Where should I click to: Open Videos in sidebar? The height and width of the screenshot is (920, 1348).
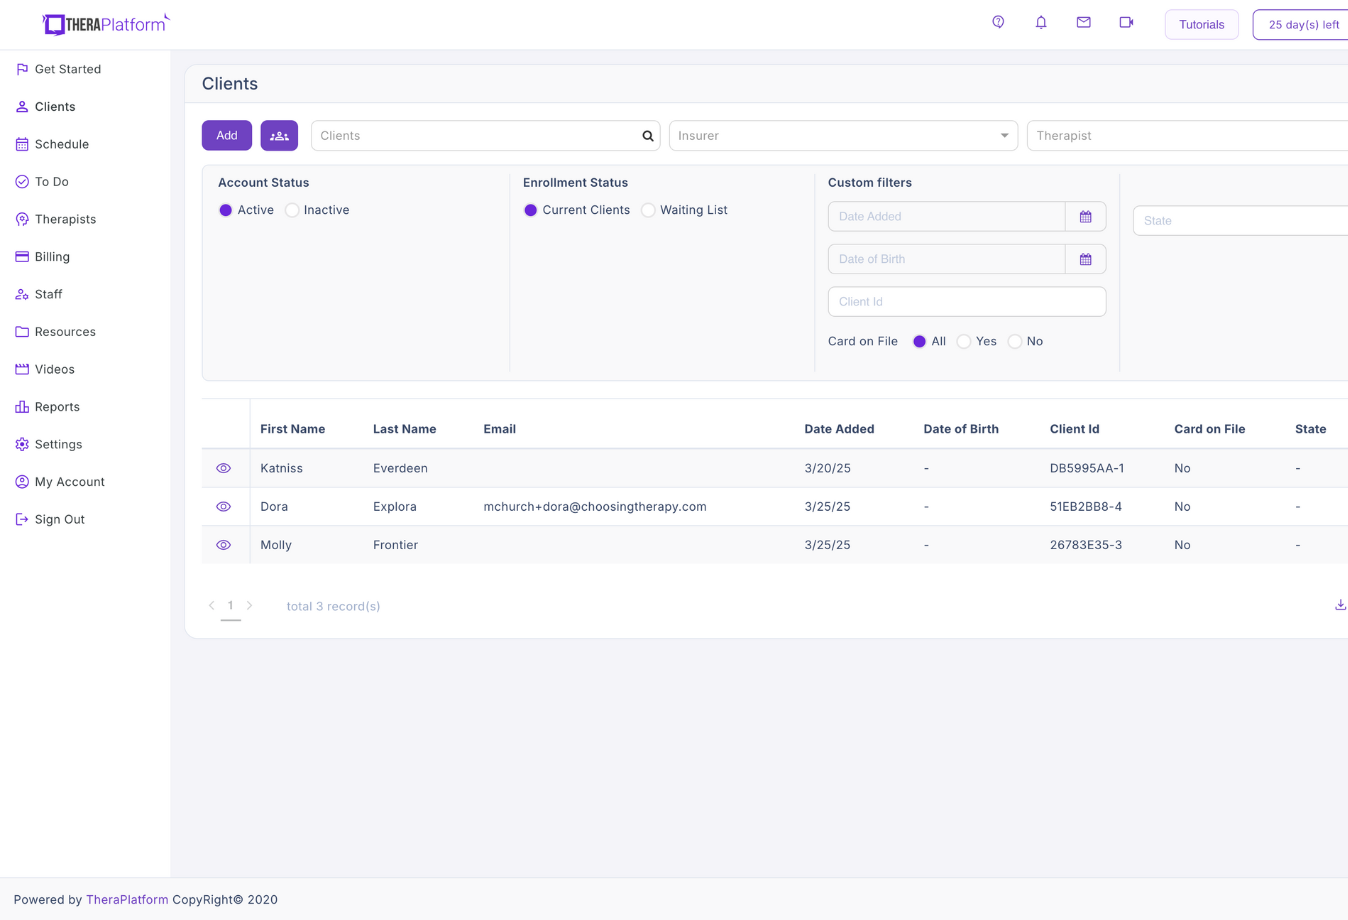click(x=45, y=369)
